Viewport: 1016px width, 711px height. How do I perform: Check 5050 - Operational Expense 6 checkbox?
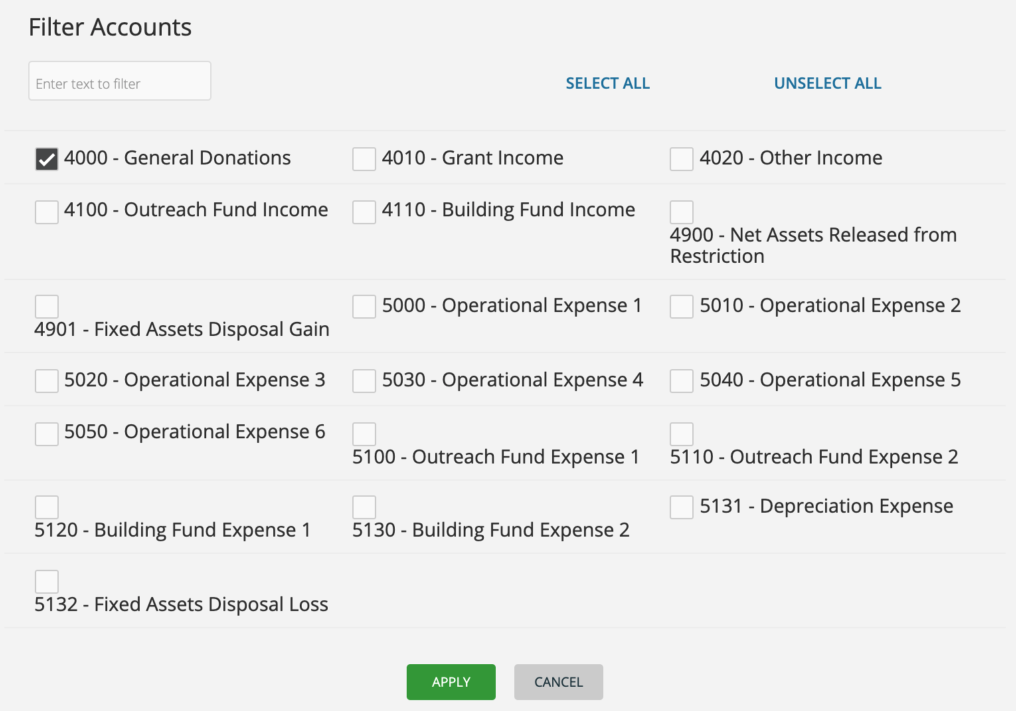(x=47, y=434)
